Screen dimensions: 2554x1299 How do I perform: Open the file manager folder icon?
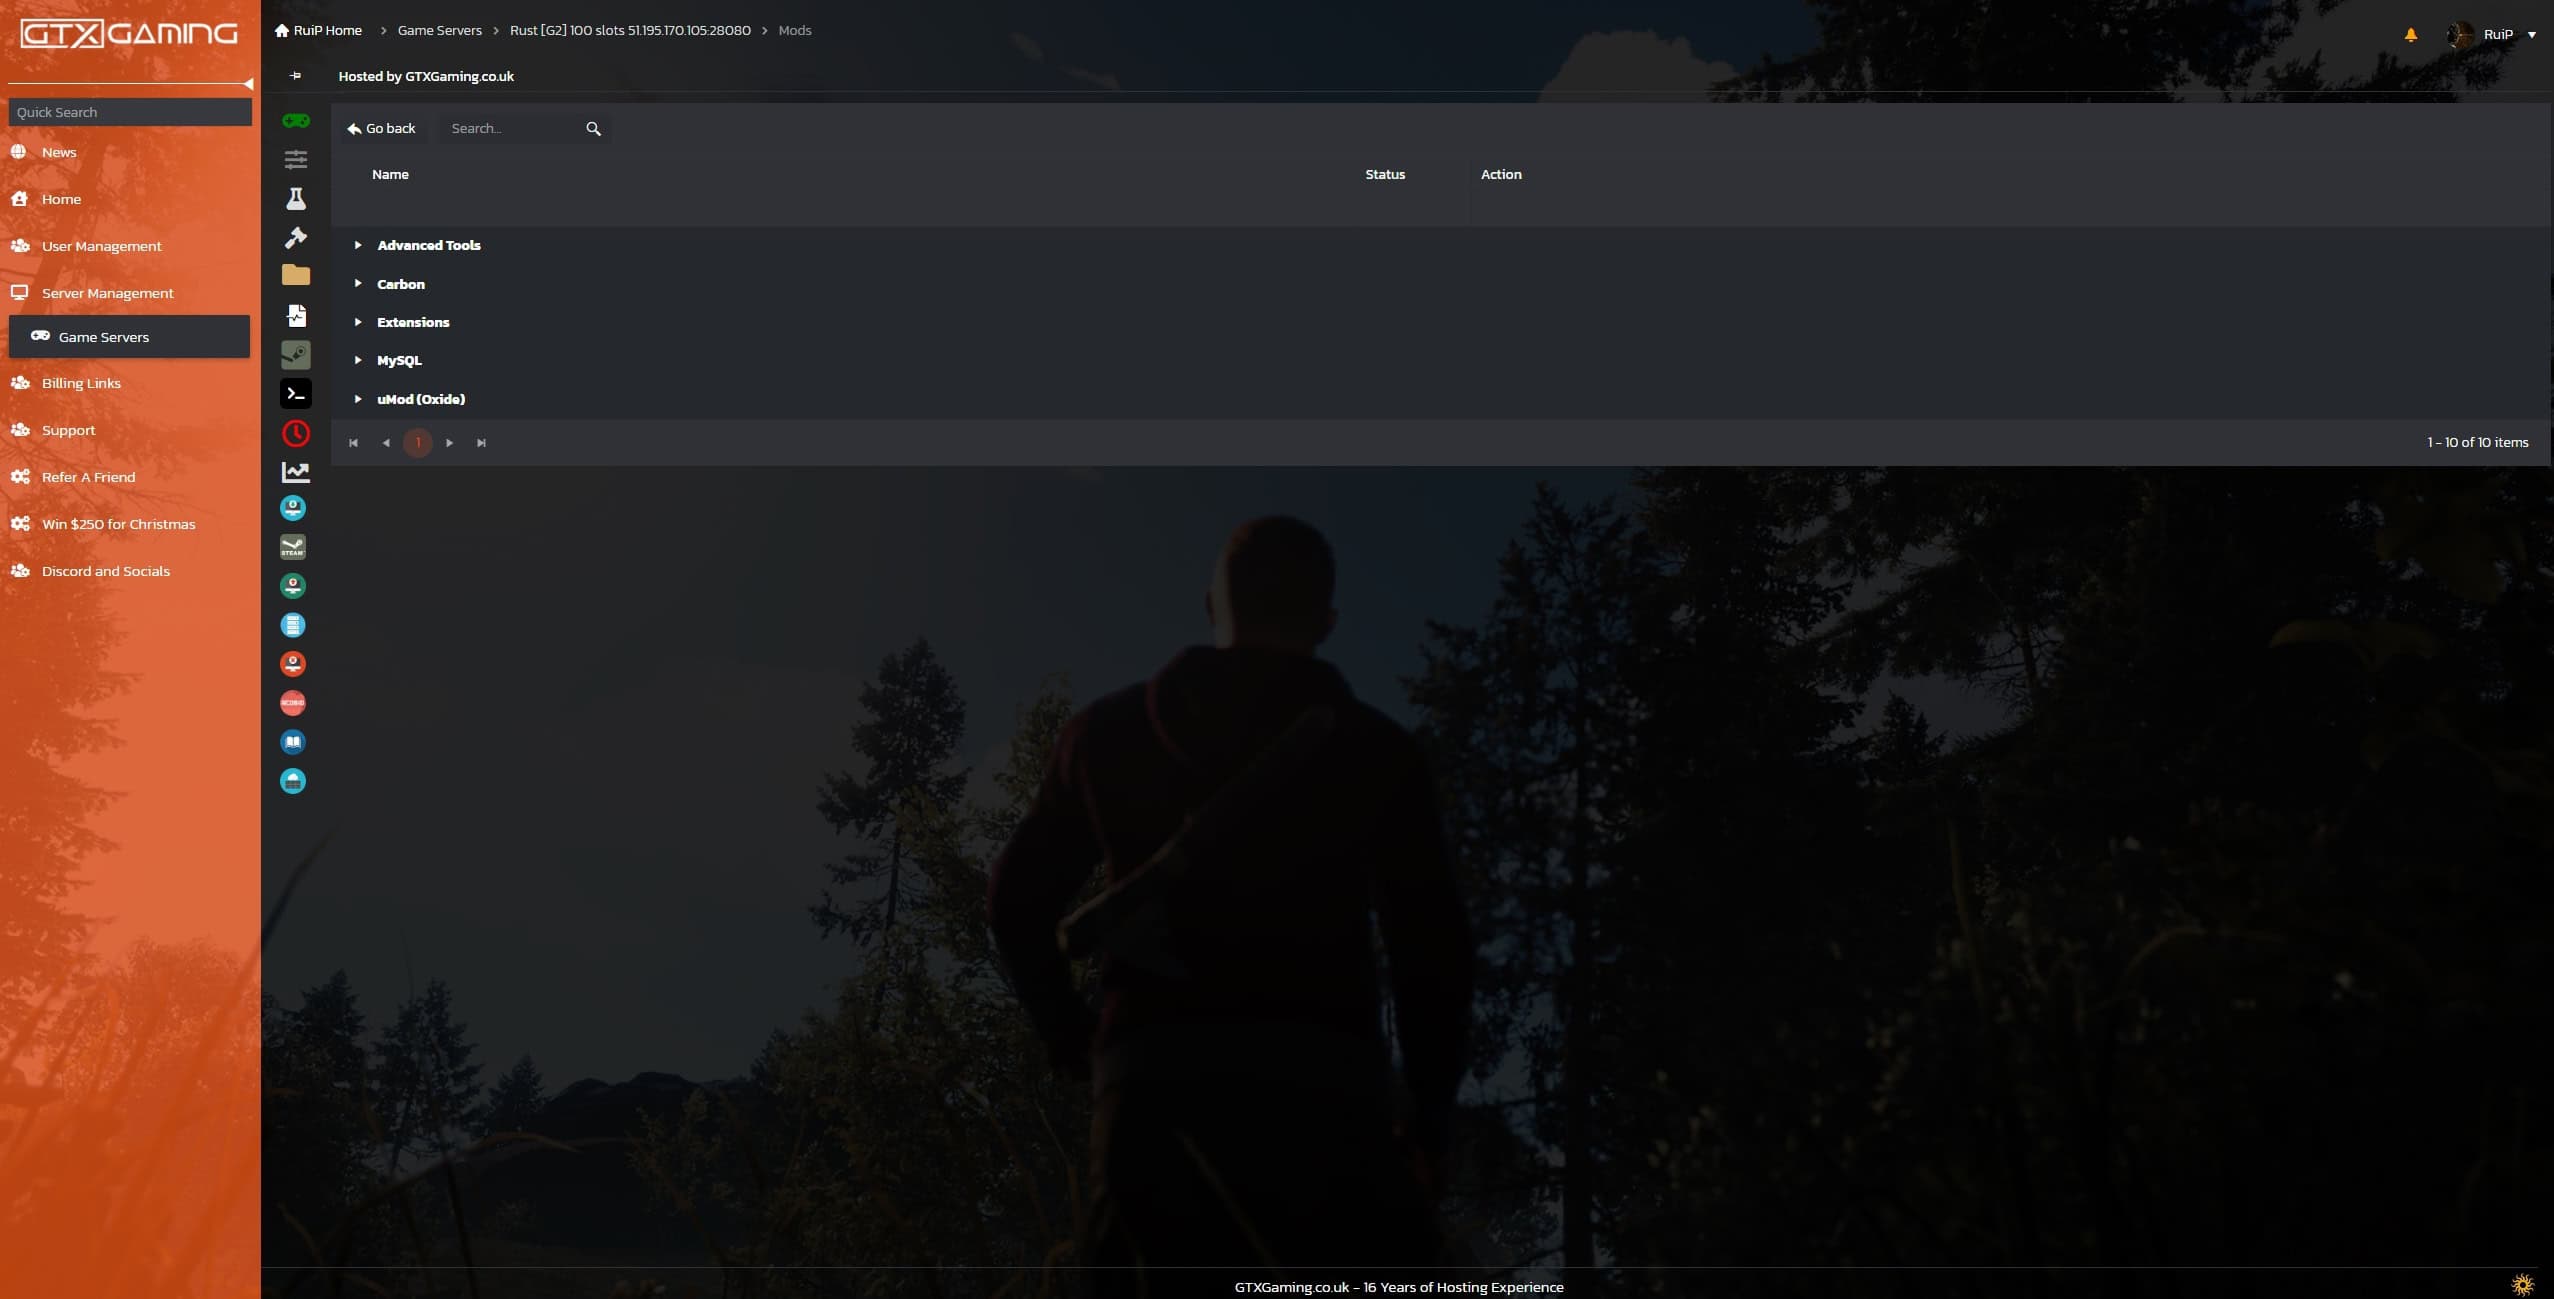click(x=295, y=275)
